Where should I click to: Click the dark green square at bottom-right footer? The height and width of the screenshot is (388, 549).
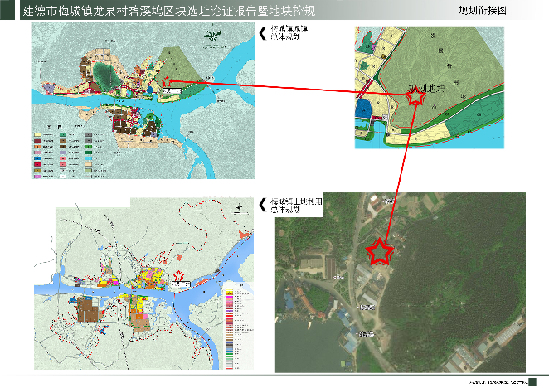(x=533, y=382)
